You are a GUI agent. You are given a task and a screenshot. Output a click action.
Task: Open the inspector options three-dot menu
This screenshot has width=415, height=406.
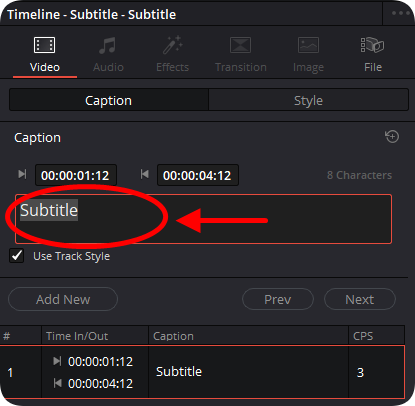coord(400,13)
